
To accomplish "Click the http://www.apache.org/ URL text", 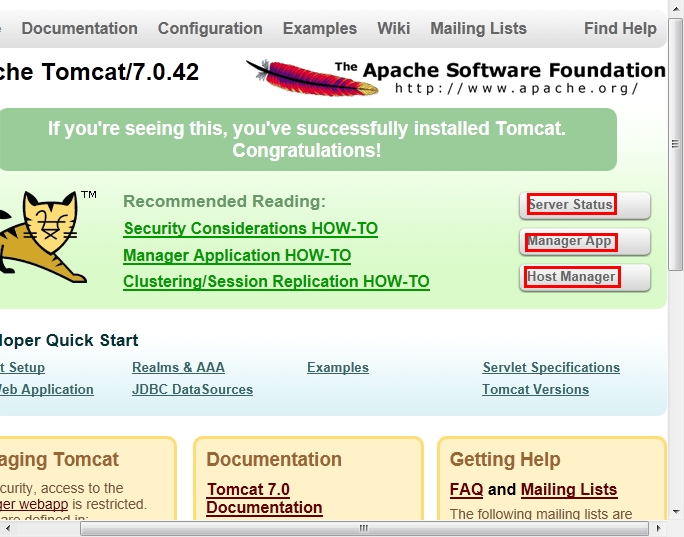I will click(x=516, y=88).
